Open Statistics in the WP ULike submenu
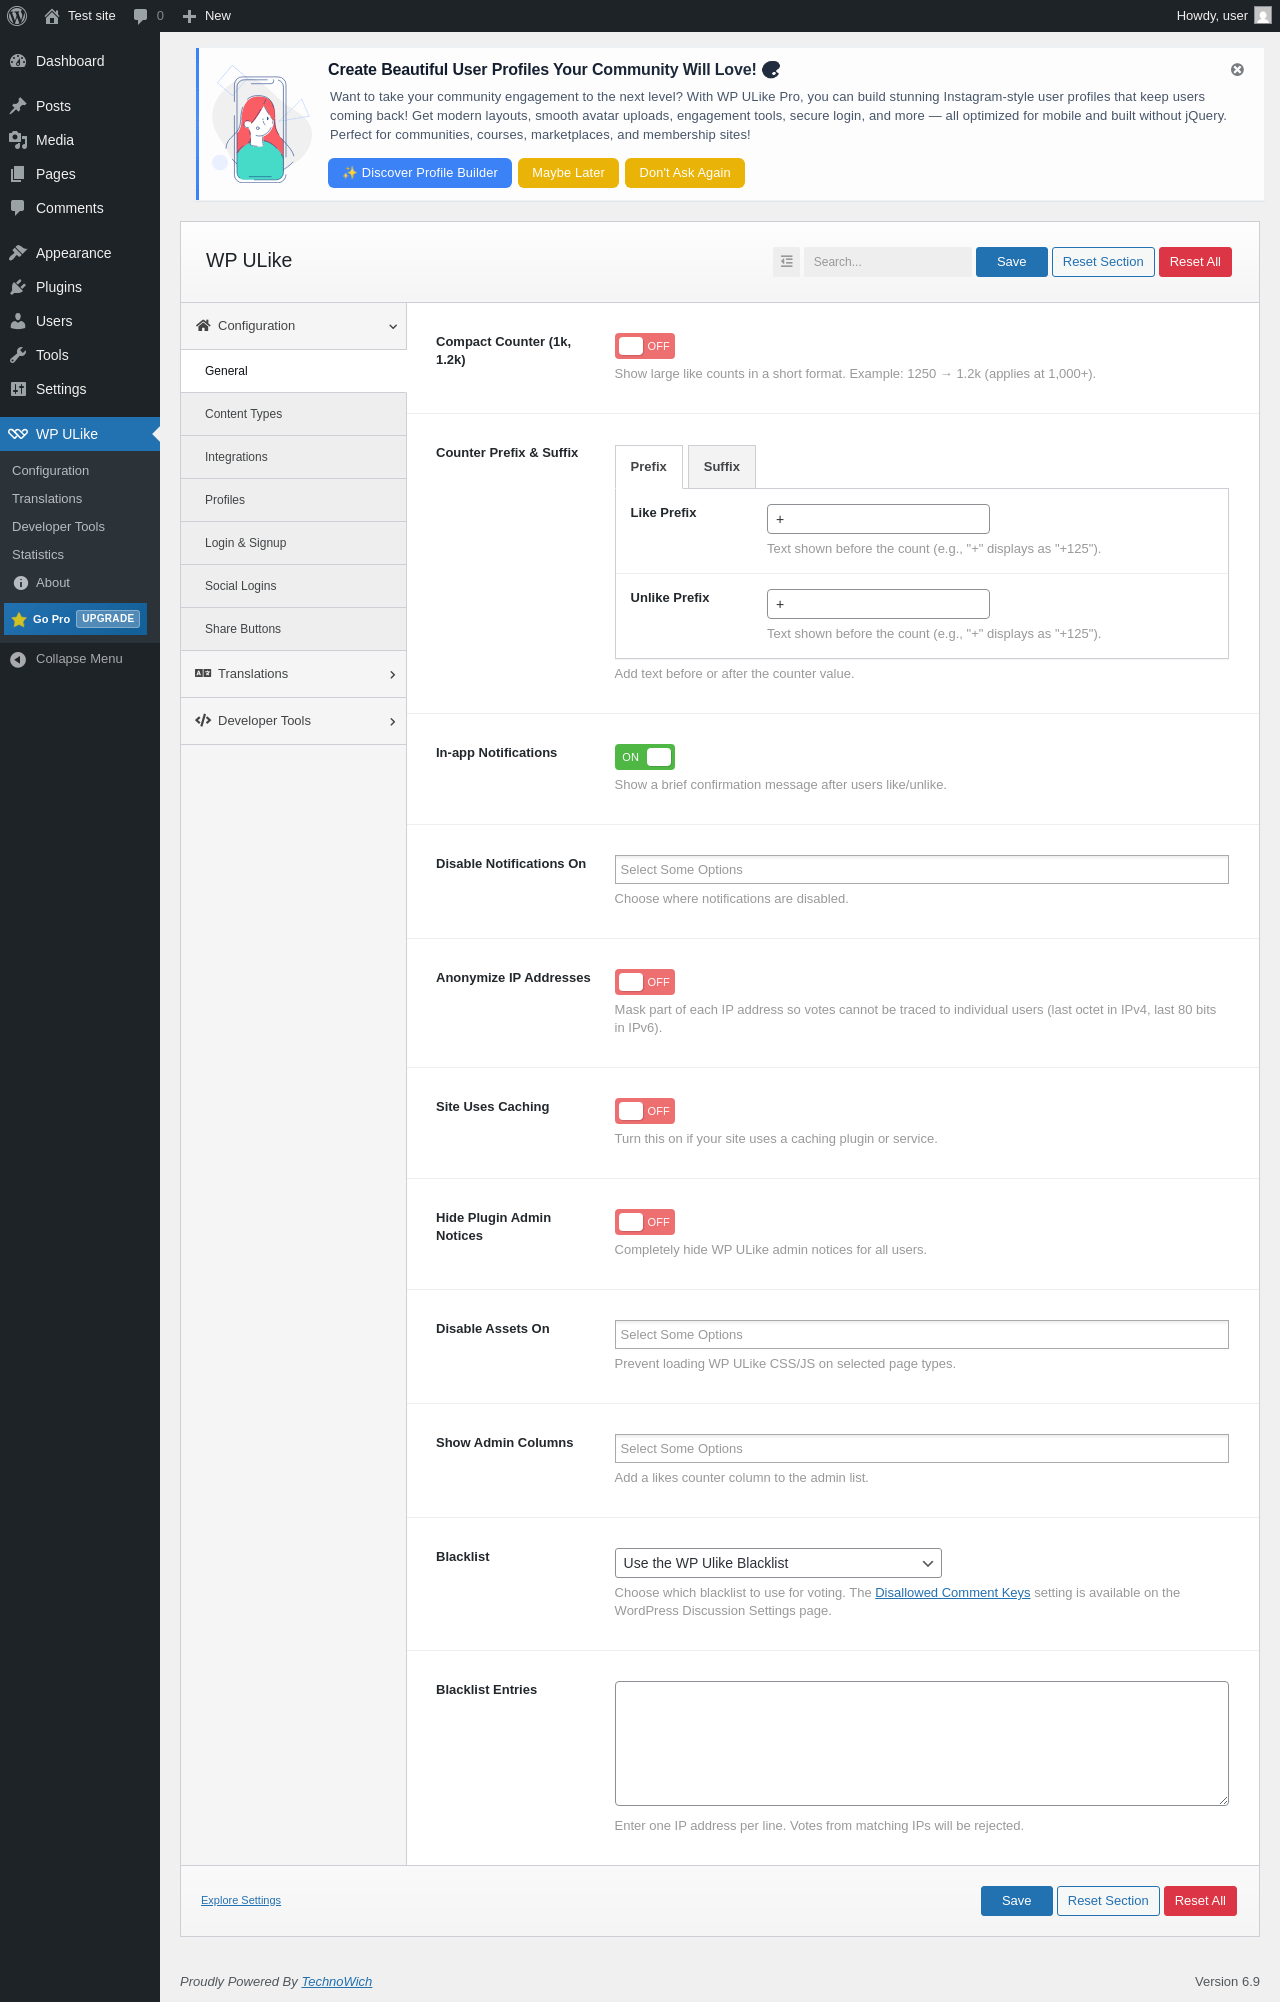This screenshot has width=1280, height=2002. coord(38,555)
